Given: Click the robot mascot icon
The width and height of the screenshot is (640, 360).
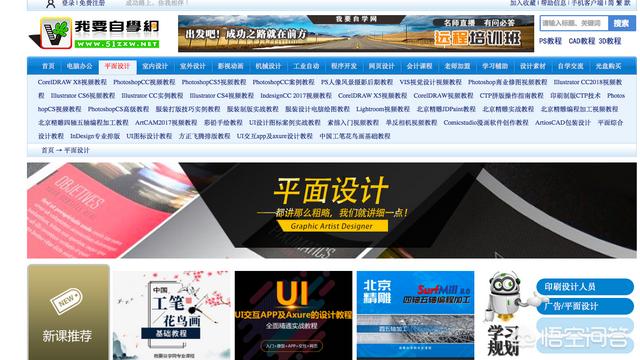Looking at the screenshot, I should [x=506, y=296].
